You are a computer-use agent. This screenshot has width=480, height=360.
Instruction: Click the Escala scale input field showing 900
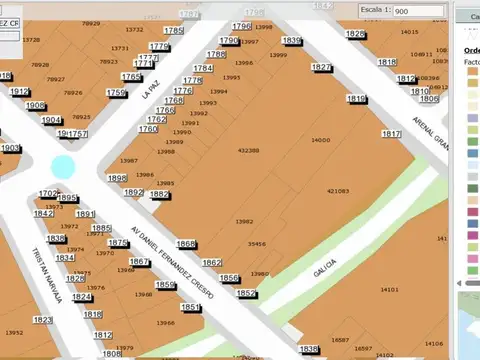419,11
